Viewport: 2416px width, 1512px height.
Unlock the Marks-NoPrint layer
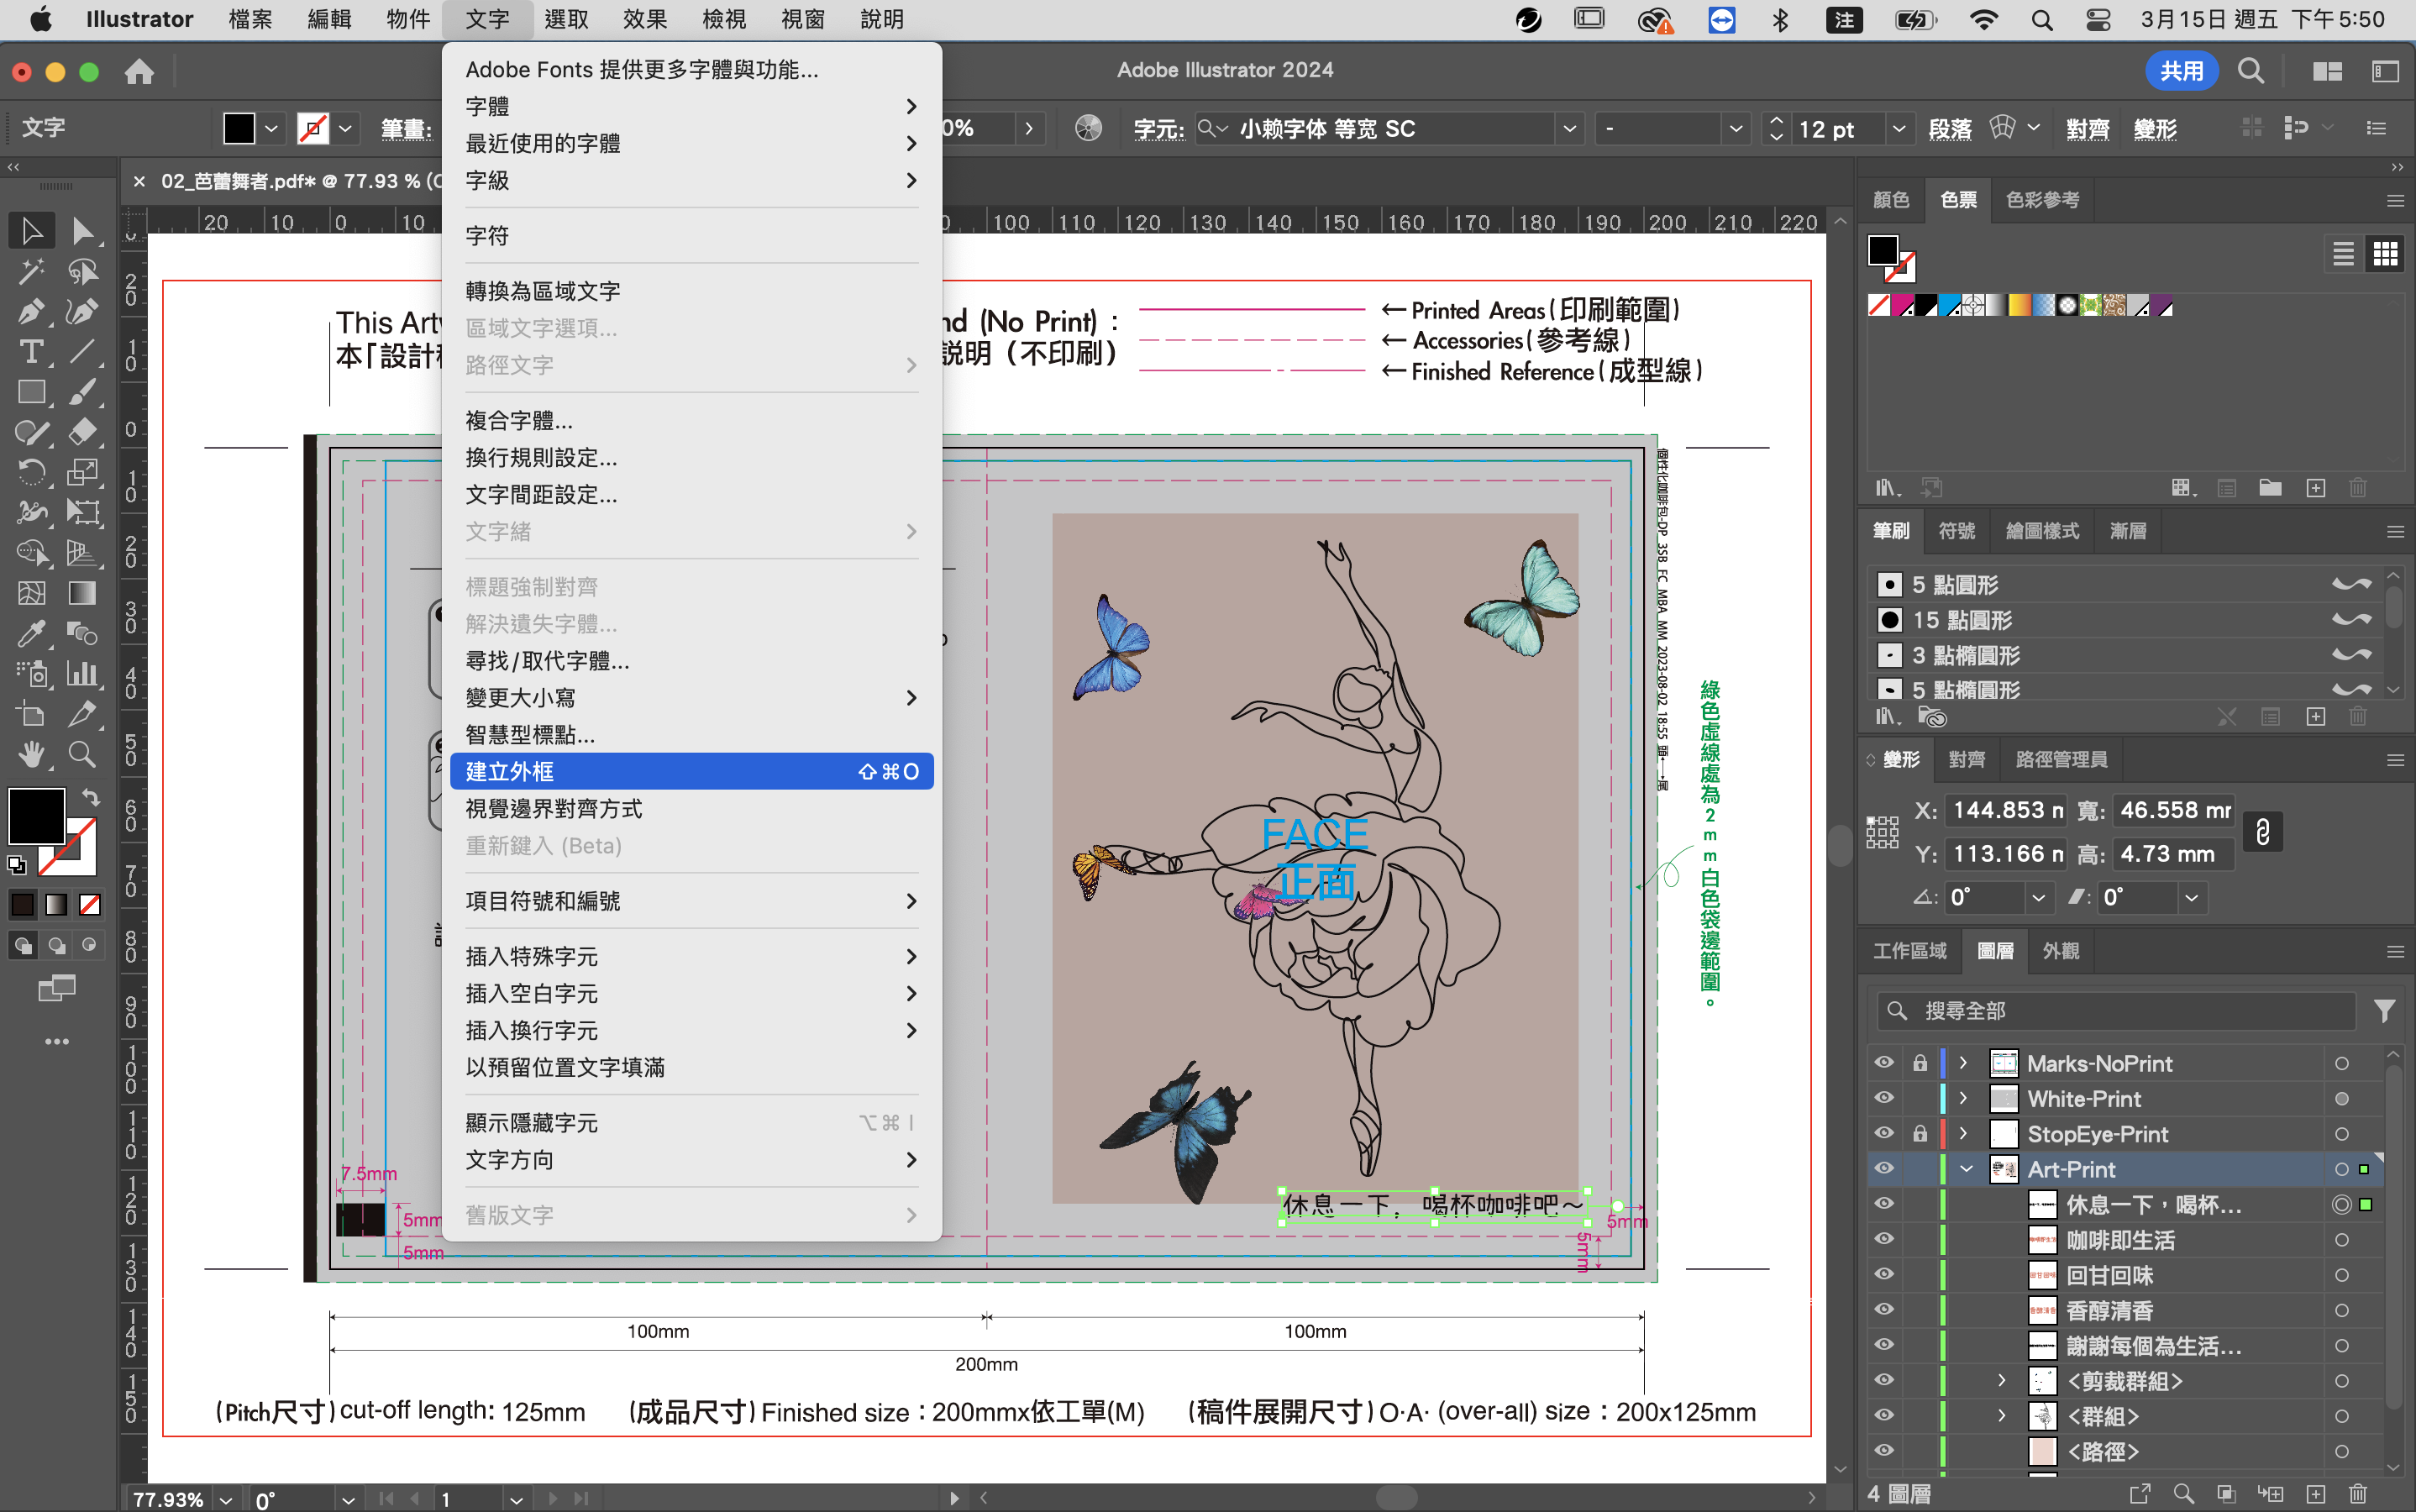(1920, 1062)
